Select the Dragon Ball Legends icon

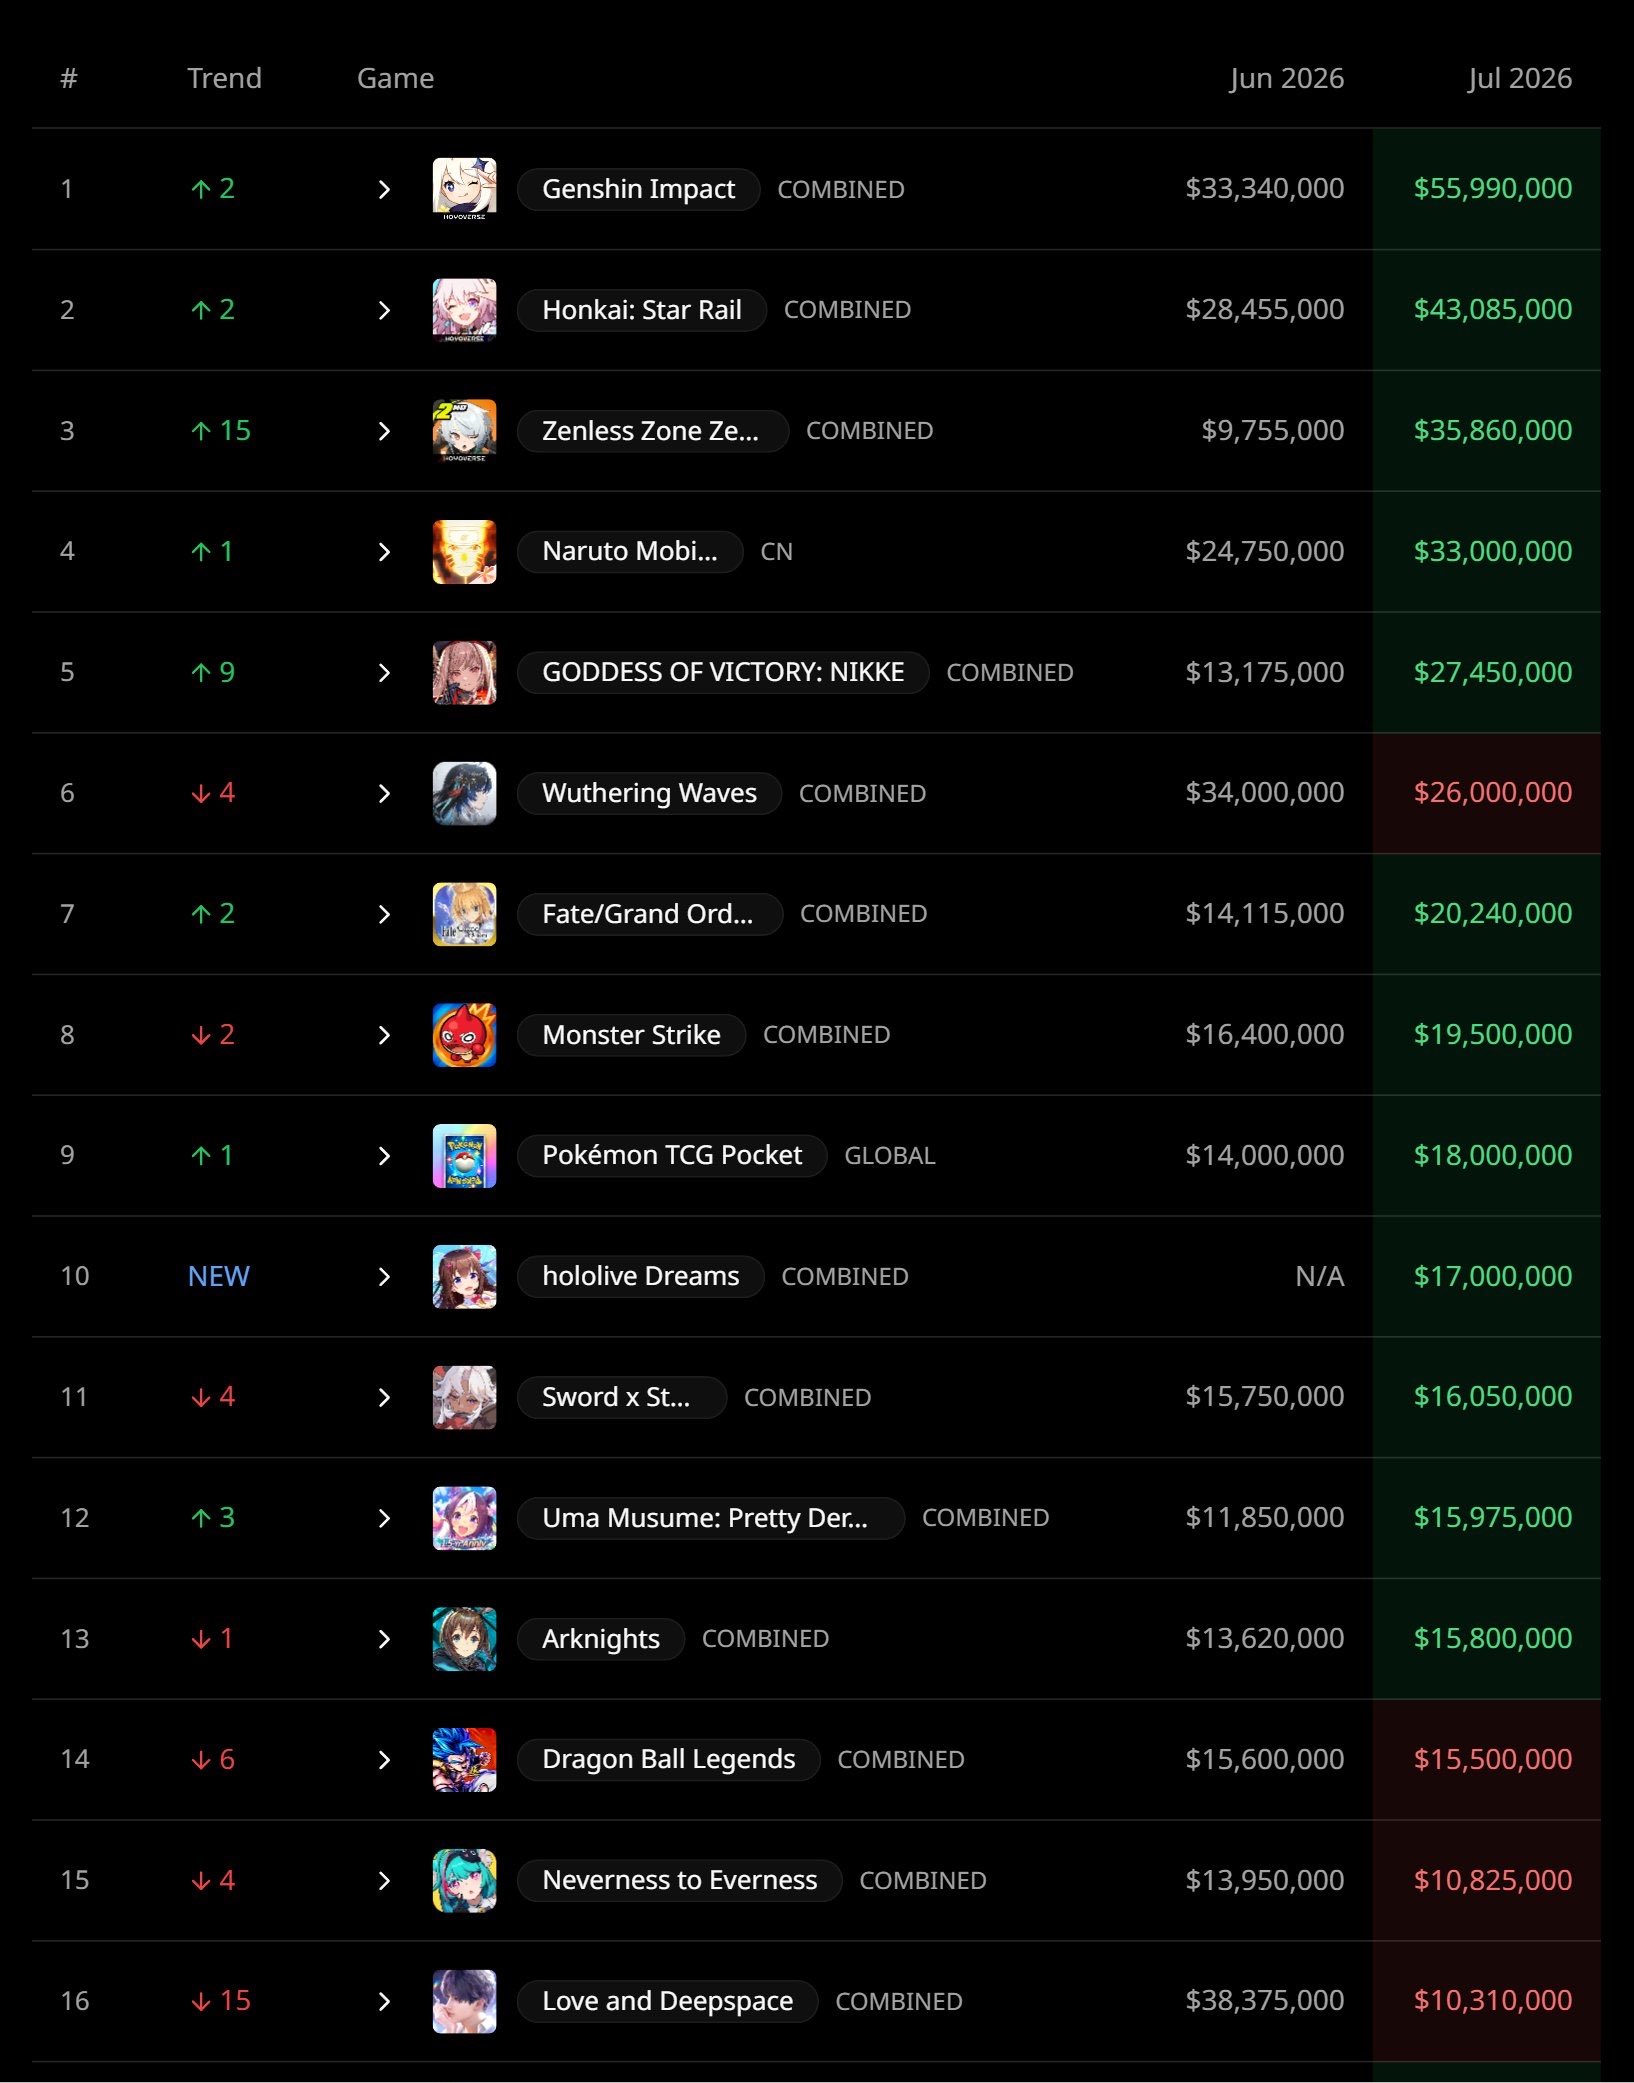464,1759
